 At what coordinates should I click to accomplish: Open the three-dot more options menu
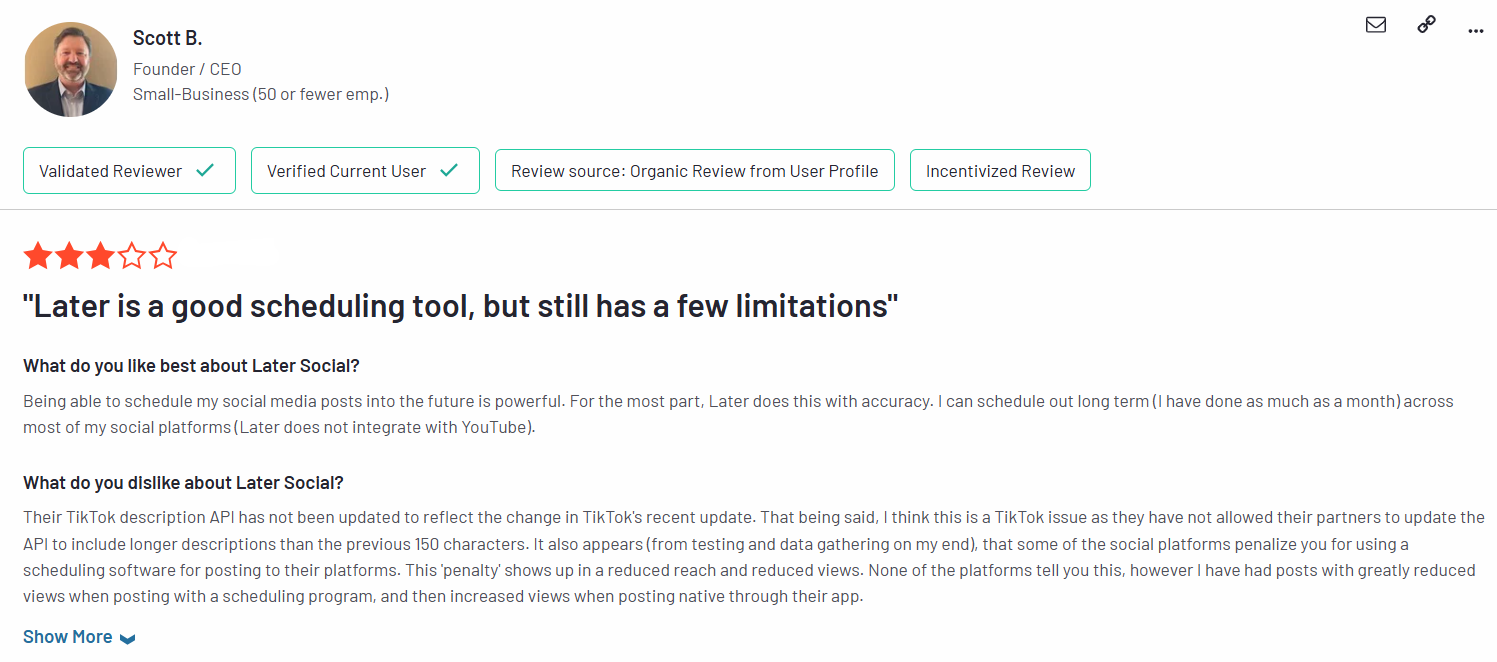pos(1476,31)
